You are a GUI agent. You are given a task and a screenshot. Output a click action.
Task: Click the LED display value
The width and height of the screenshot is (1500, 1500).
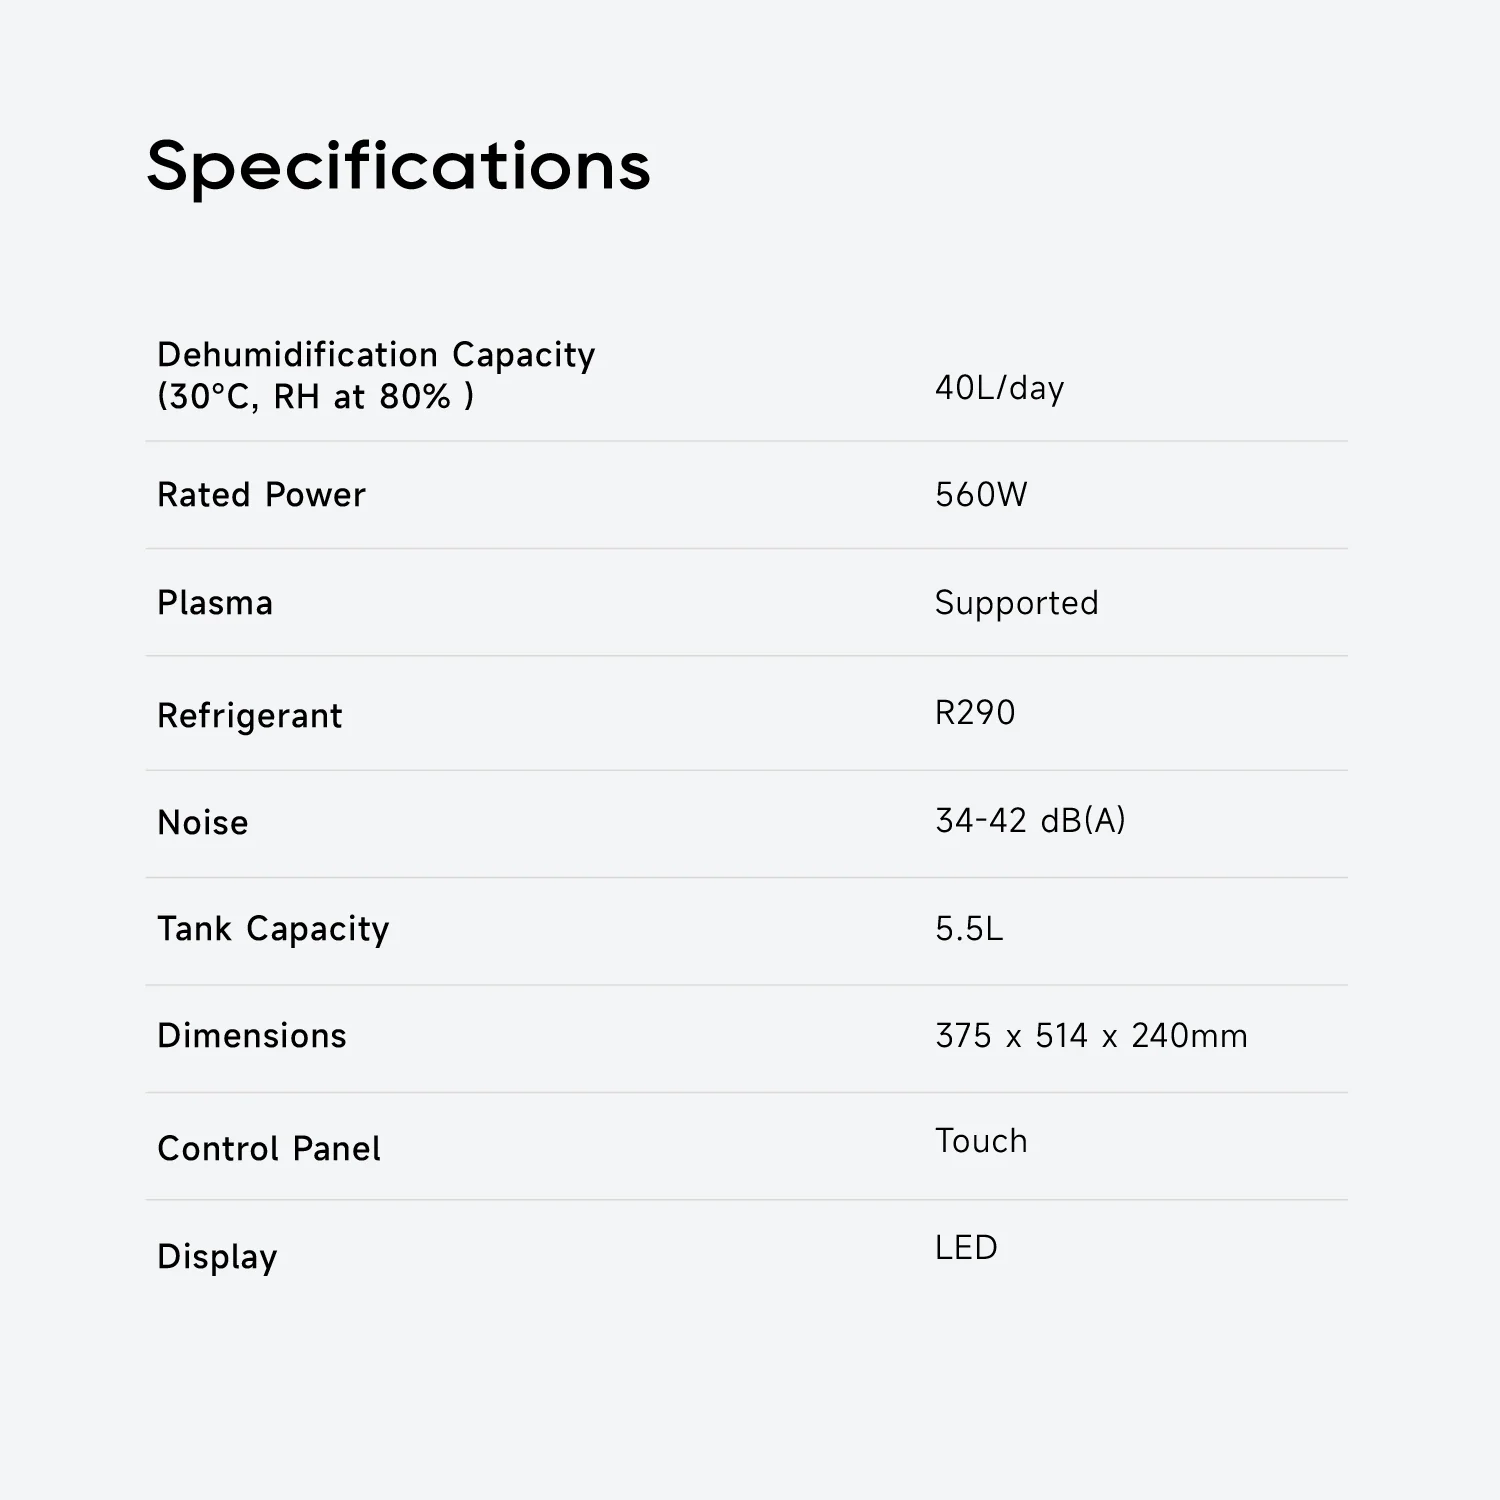coord(966,1248)
